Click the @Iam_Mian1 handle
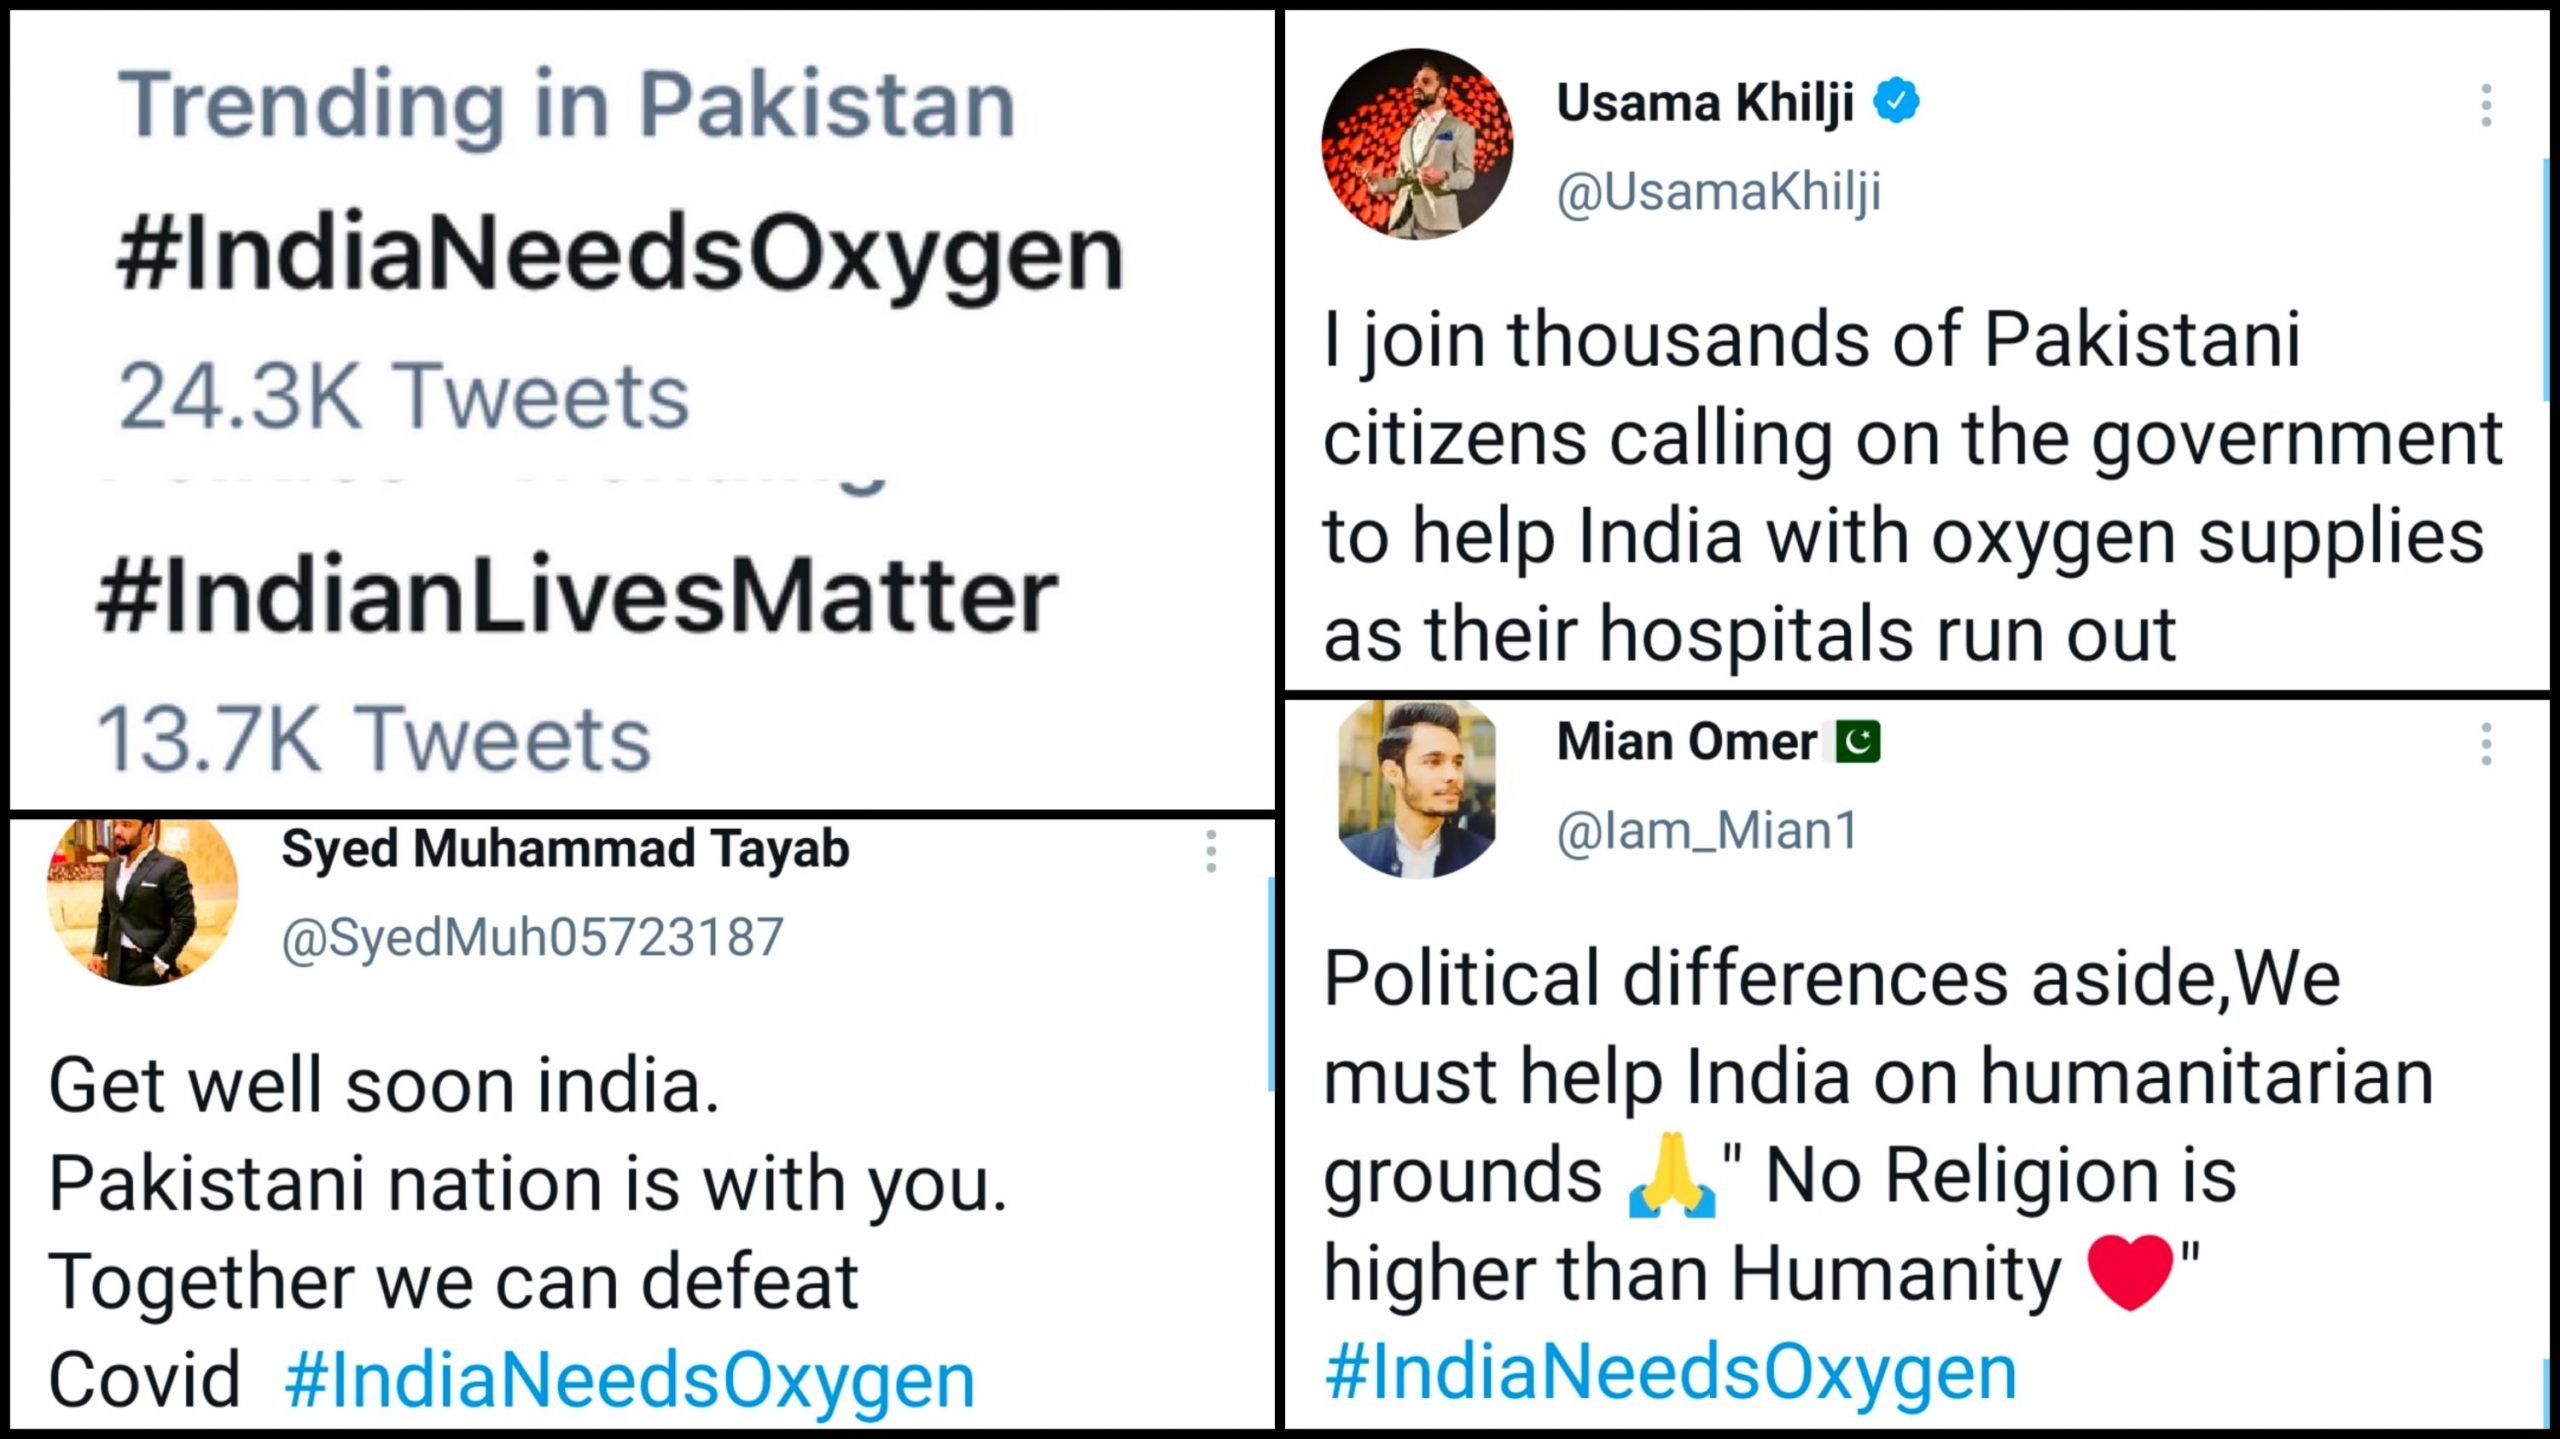Screen dimensions: 2560x1439 tap(1706, 831)
